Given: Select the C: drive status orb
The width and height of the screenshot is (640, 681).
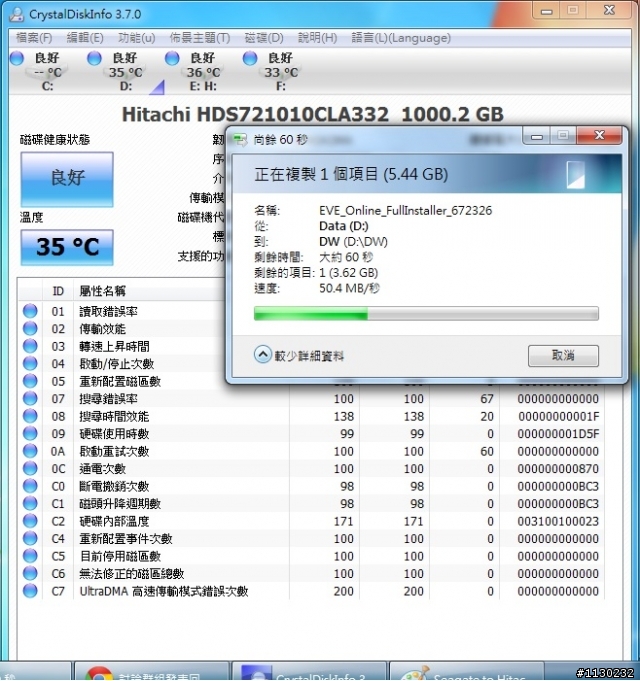Looking at the screenshot, I should [17, 58].
